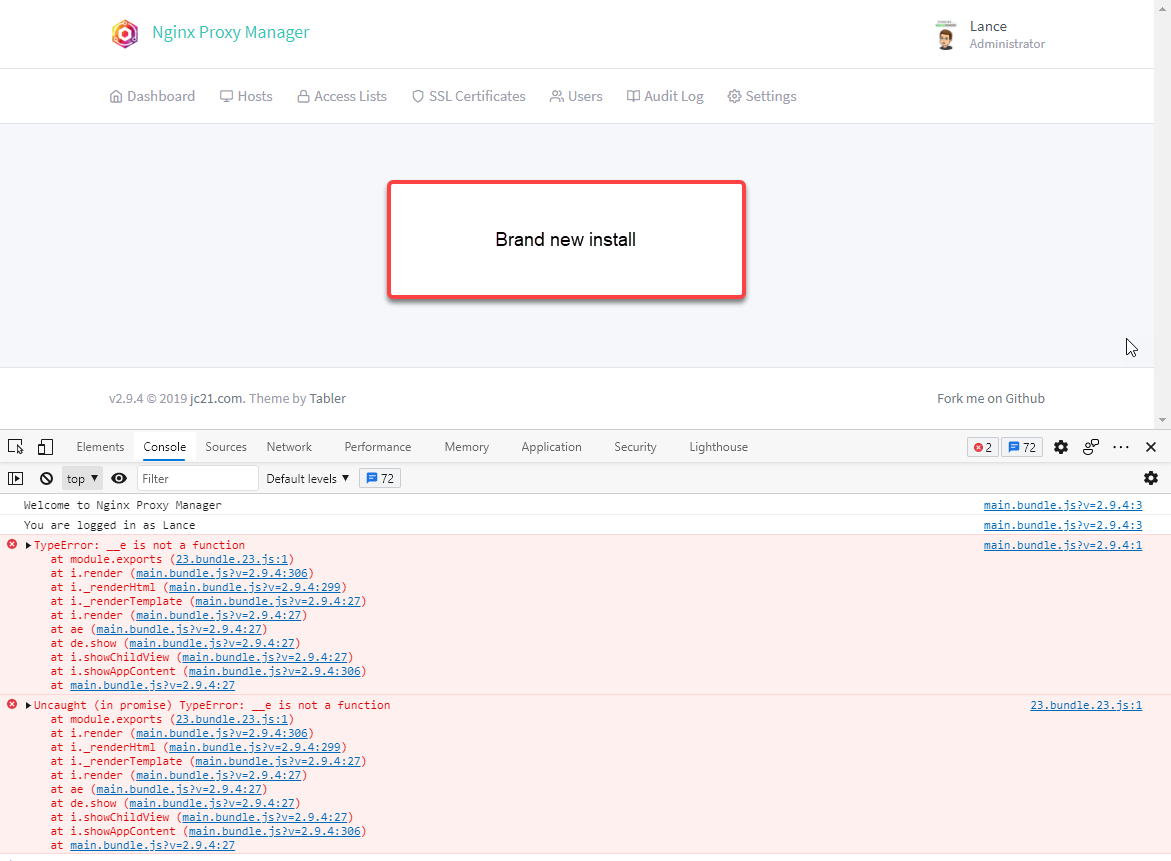Switch to the Lighthouse tab
Viewport: 1171px width, 861px height.
point(718,447)
